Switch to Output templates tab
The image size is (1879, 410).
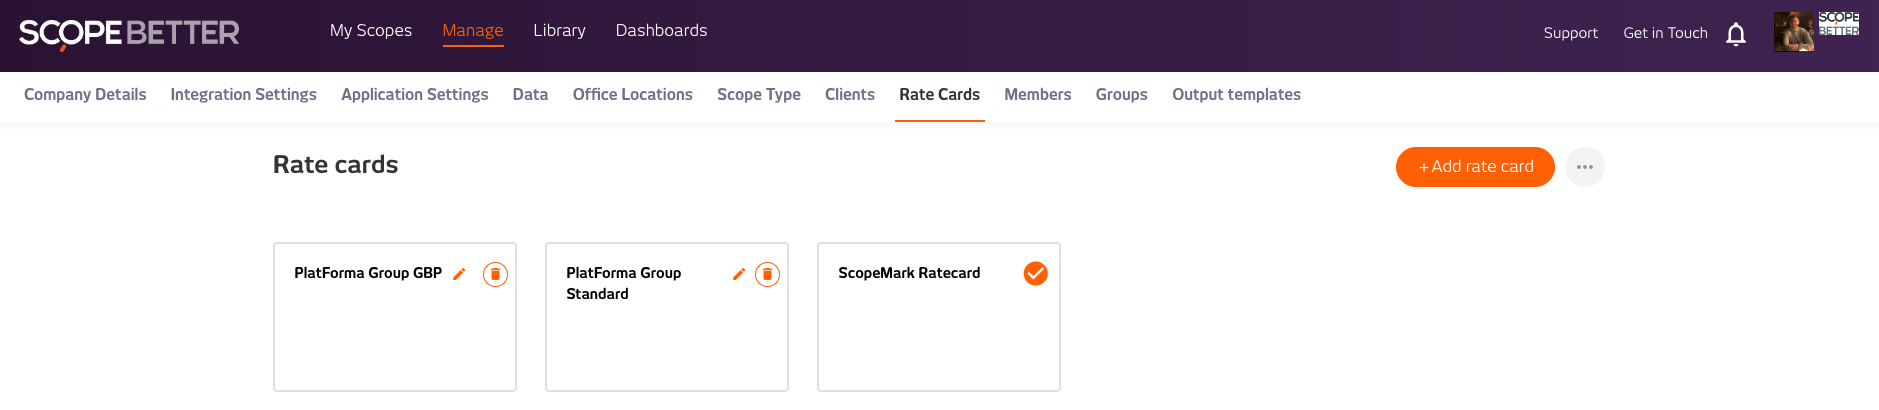tap(1236, 95)
